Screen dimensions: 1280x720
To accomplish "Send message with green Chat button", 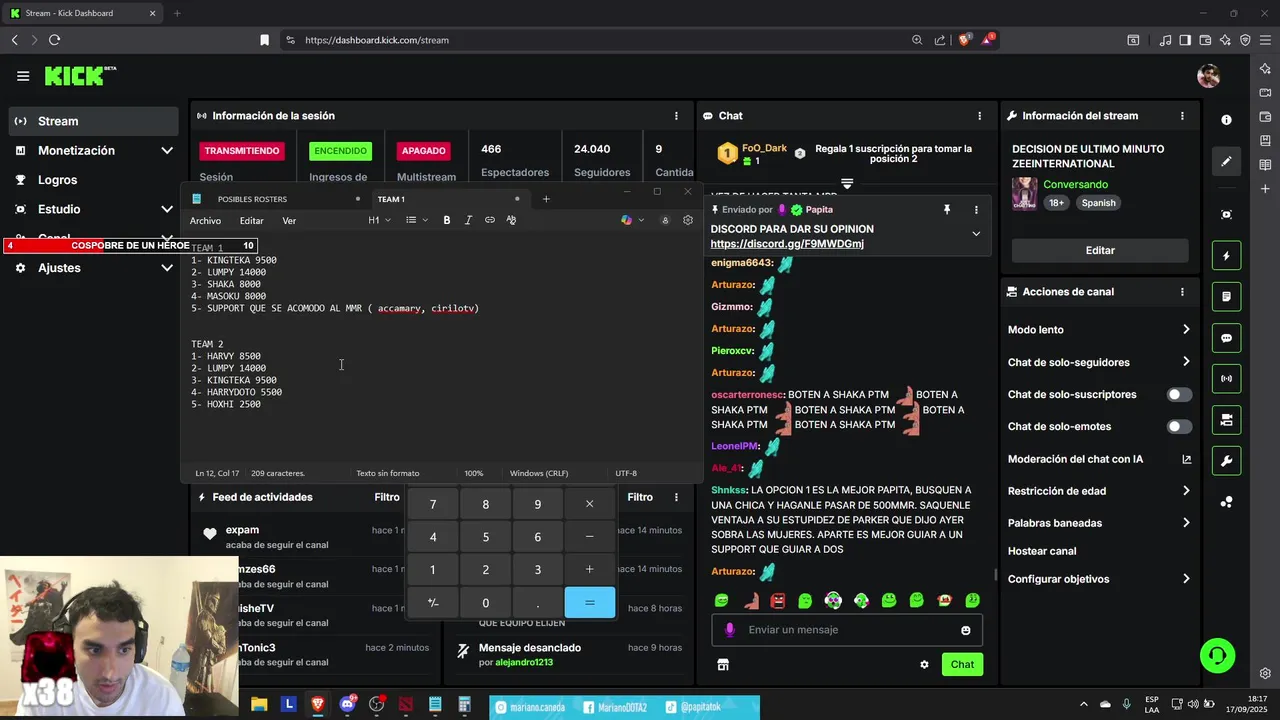I will (962, 664).
